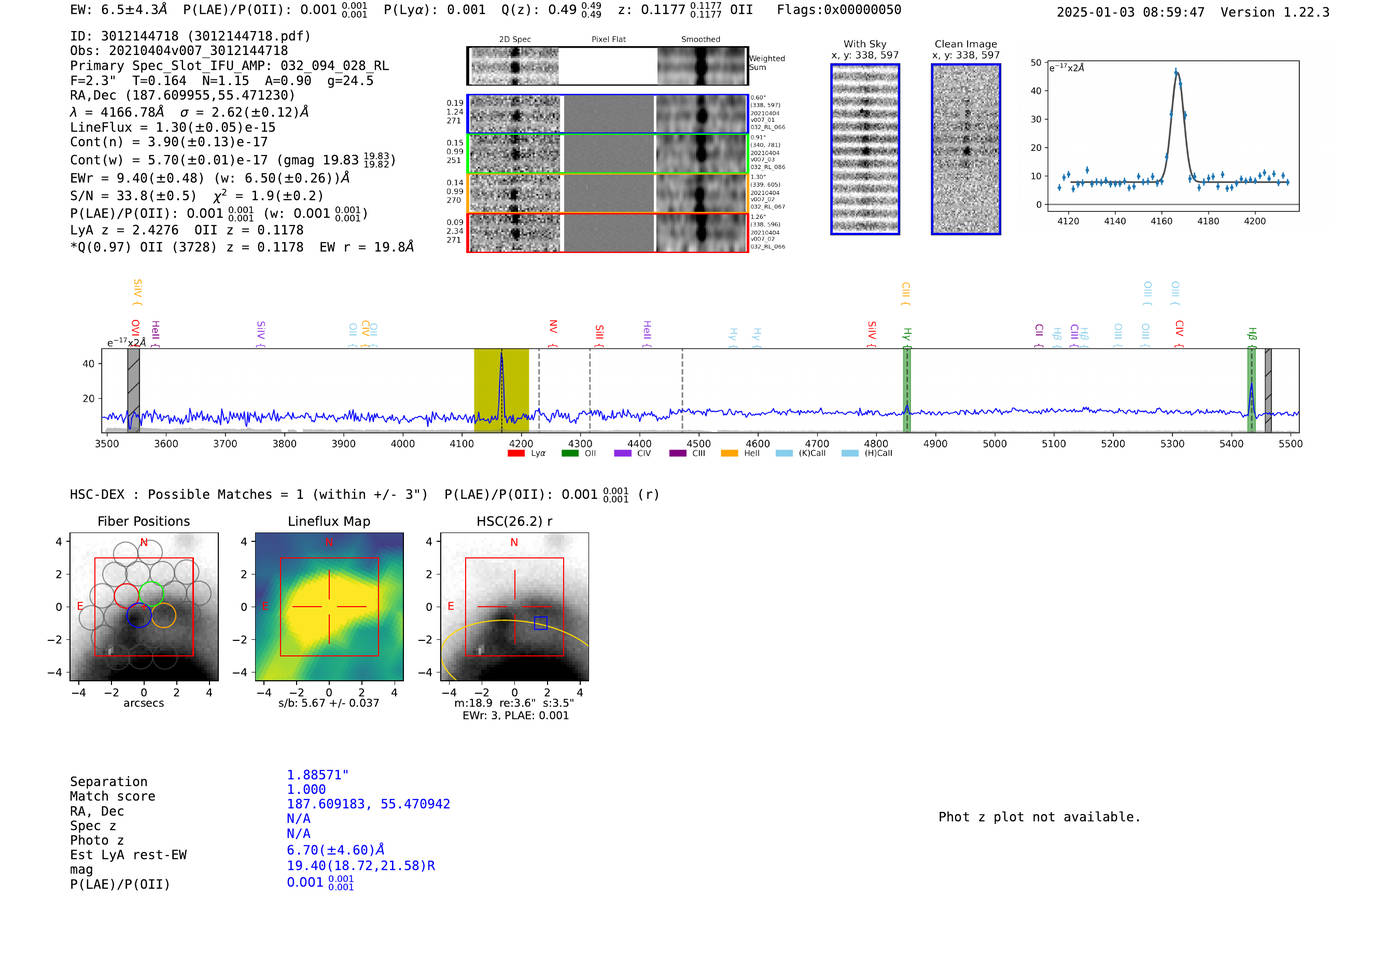Open the HSC(26.2) r cutout image
This screenshot has height=953, width=1400.
(514, 607)
